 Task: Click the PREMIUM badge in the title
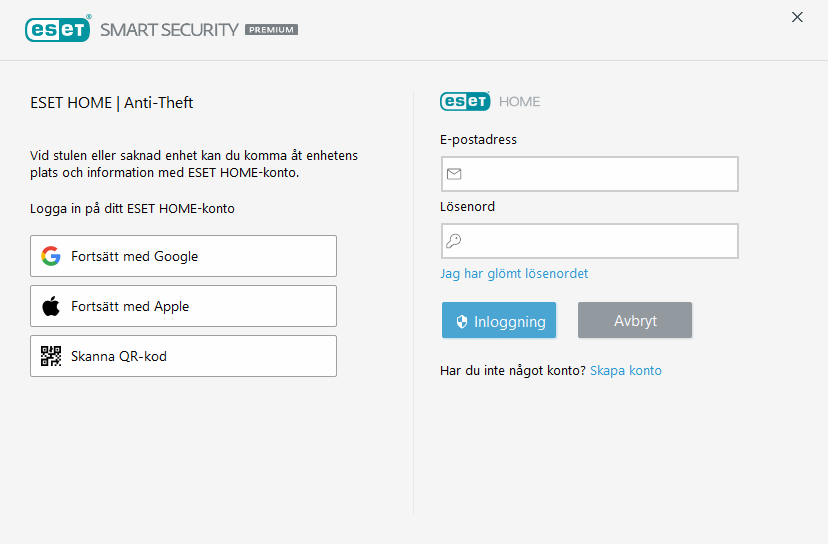coord(271,30)
